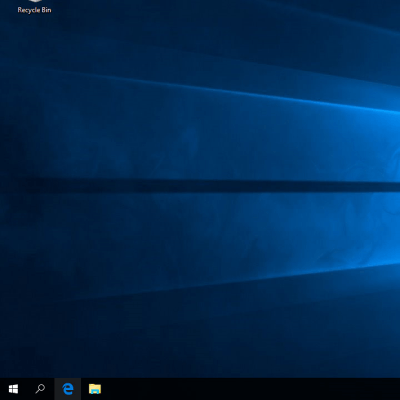
Task: Click taskbar space right of File Explorer
Action: (x=253, y=389)
